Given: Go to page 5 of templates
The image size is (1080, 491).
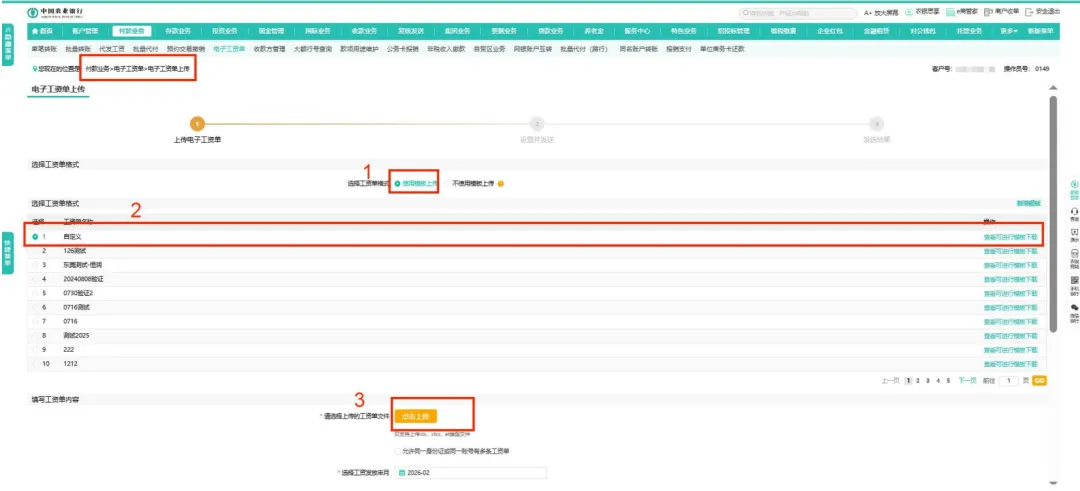Looking at the screenshot, I should (948, 381).
